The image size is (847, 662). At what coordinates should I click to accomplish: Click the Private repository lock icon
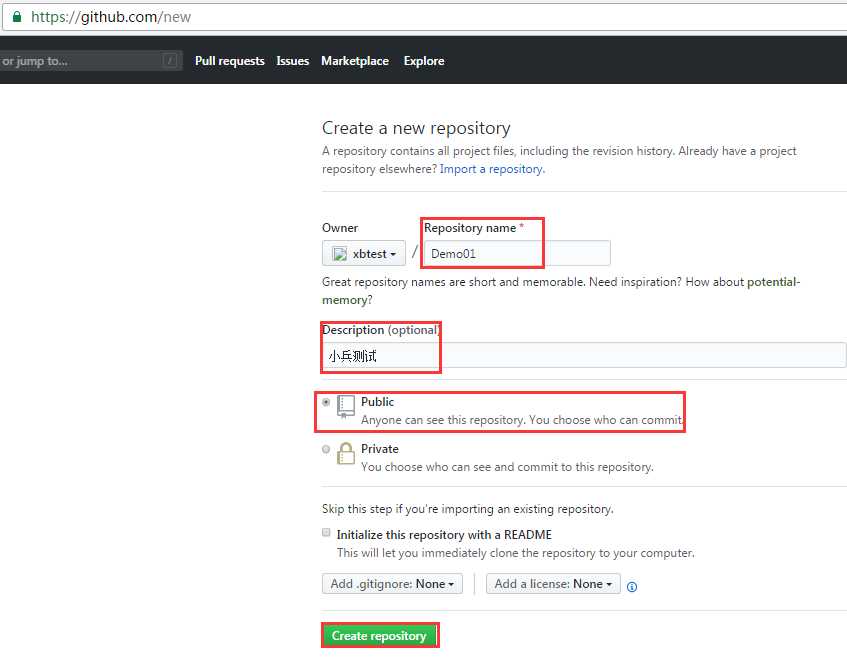pyautogui.click(x=346, y=454)
